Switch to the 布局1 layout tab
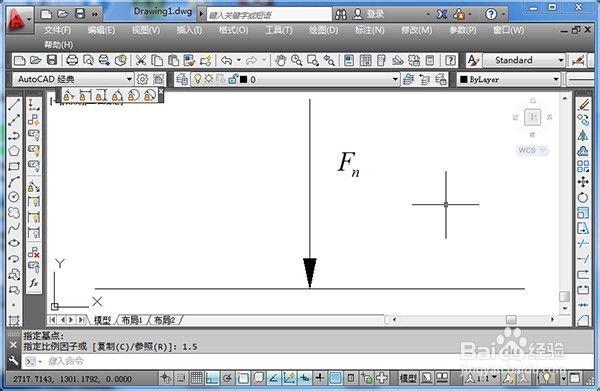The width and height of the screenshot is (600, 391). (x=132, y=320)
